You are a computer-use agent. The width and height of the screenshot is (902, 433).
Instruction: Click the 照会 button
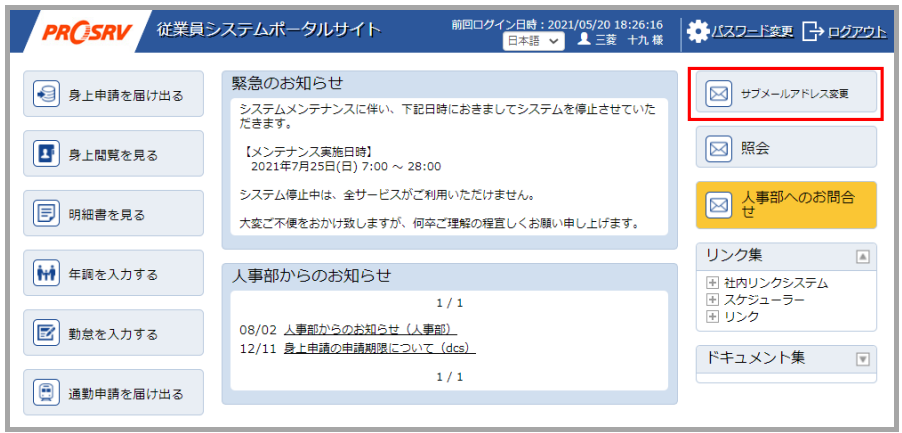click(x=786, y=147)
